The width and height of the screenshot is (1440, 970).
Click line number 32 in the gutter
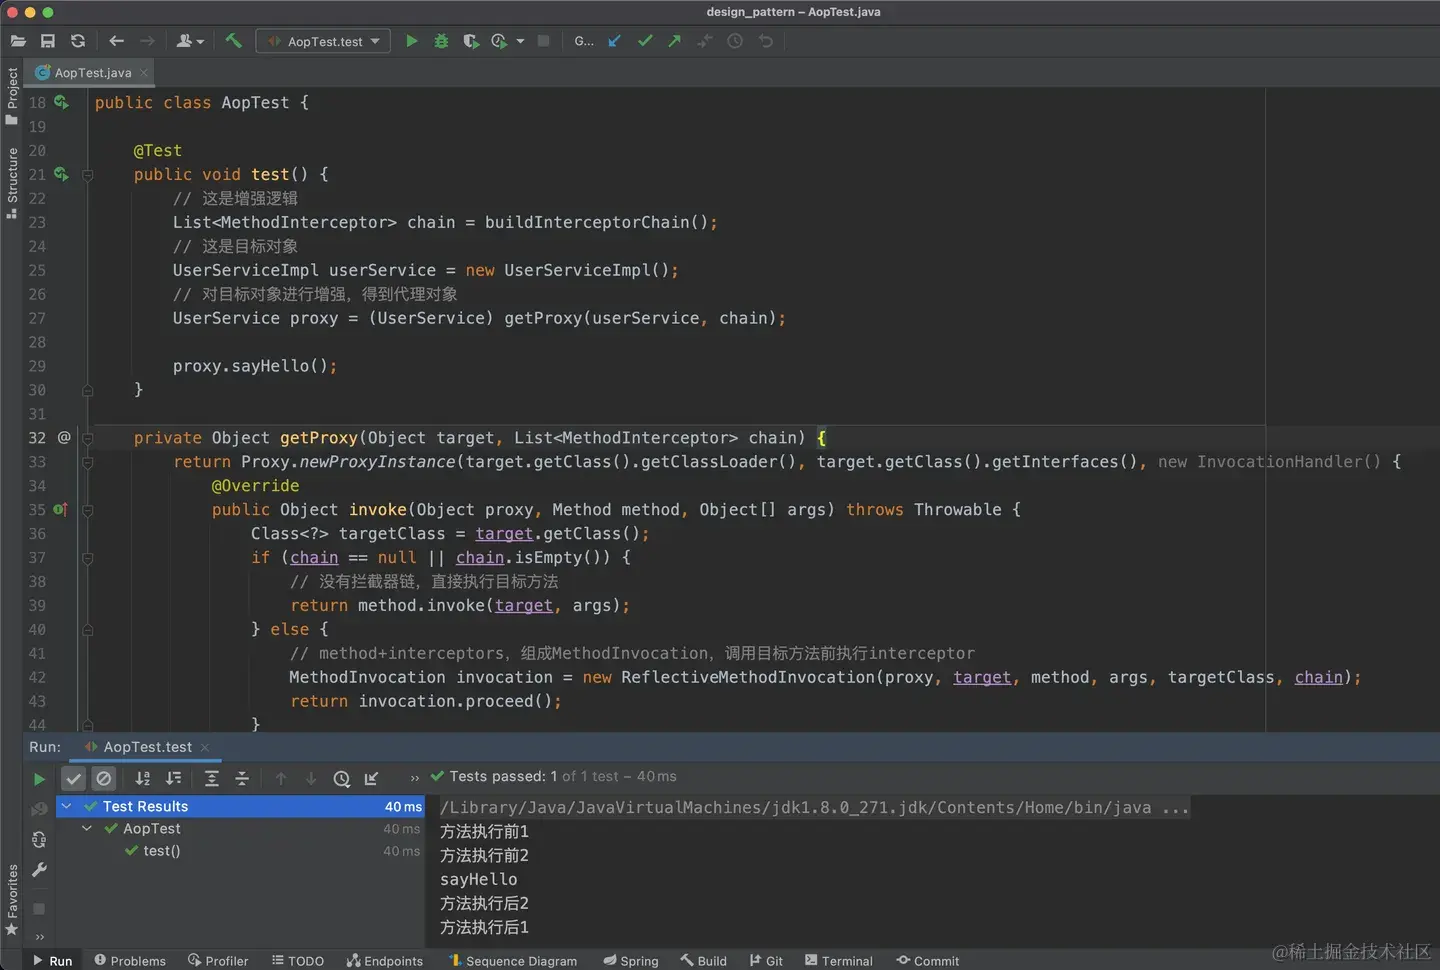coord(37,438)
